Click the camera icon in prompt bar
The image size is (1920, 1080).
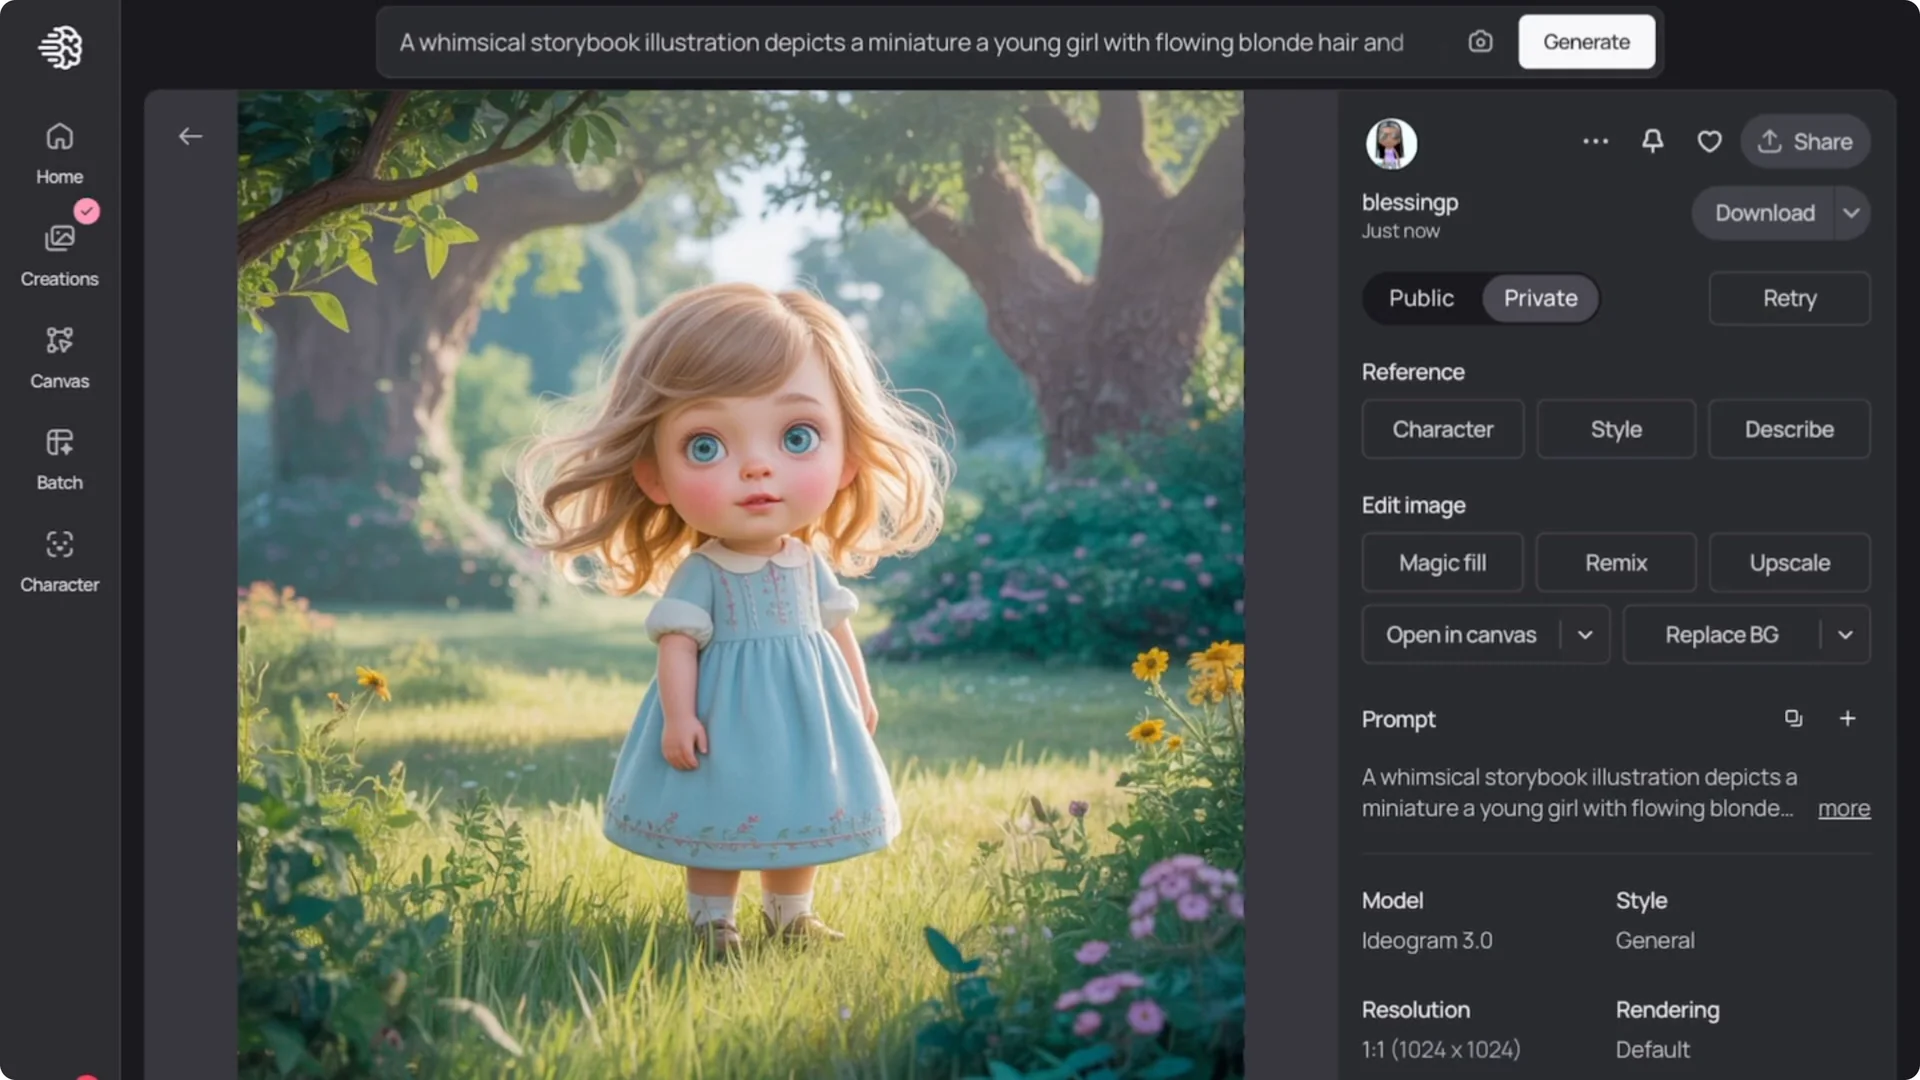(1480, 42)
